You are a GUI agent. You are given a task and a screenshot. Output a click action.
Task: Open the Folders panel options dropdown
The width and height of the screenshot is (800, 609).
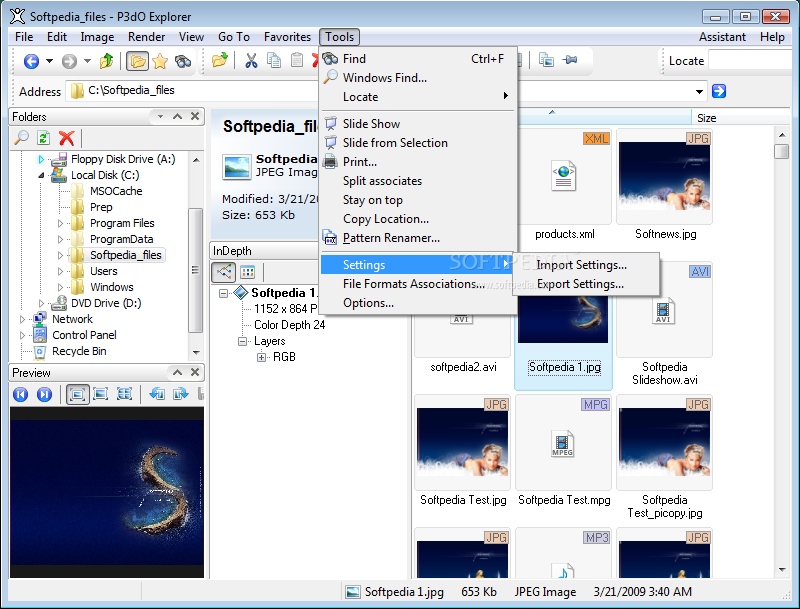coord(160,116)
